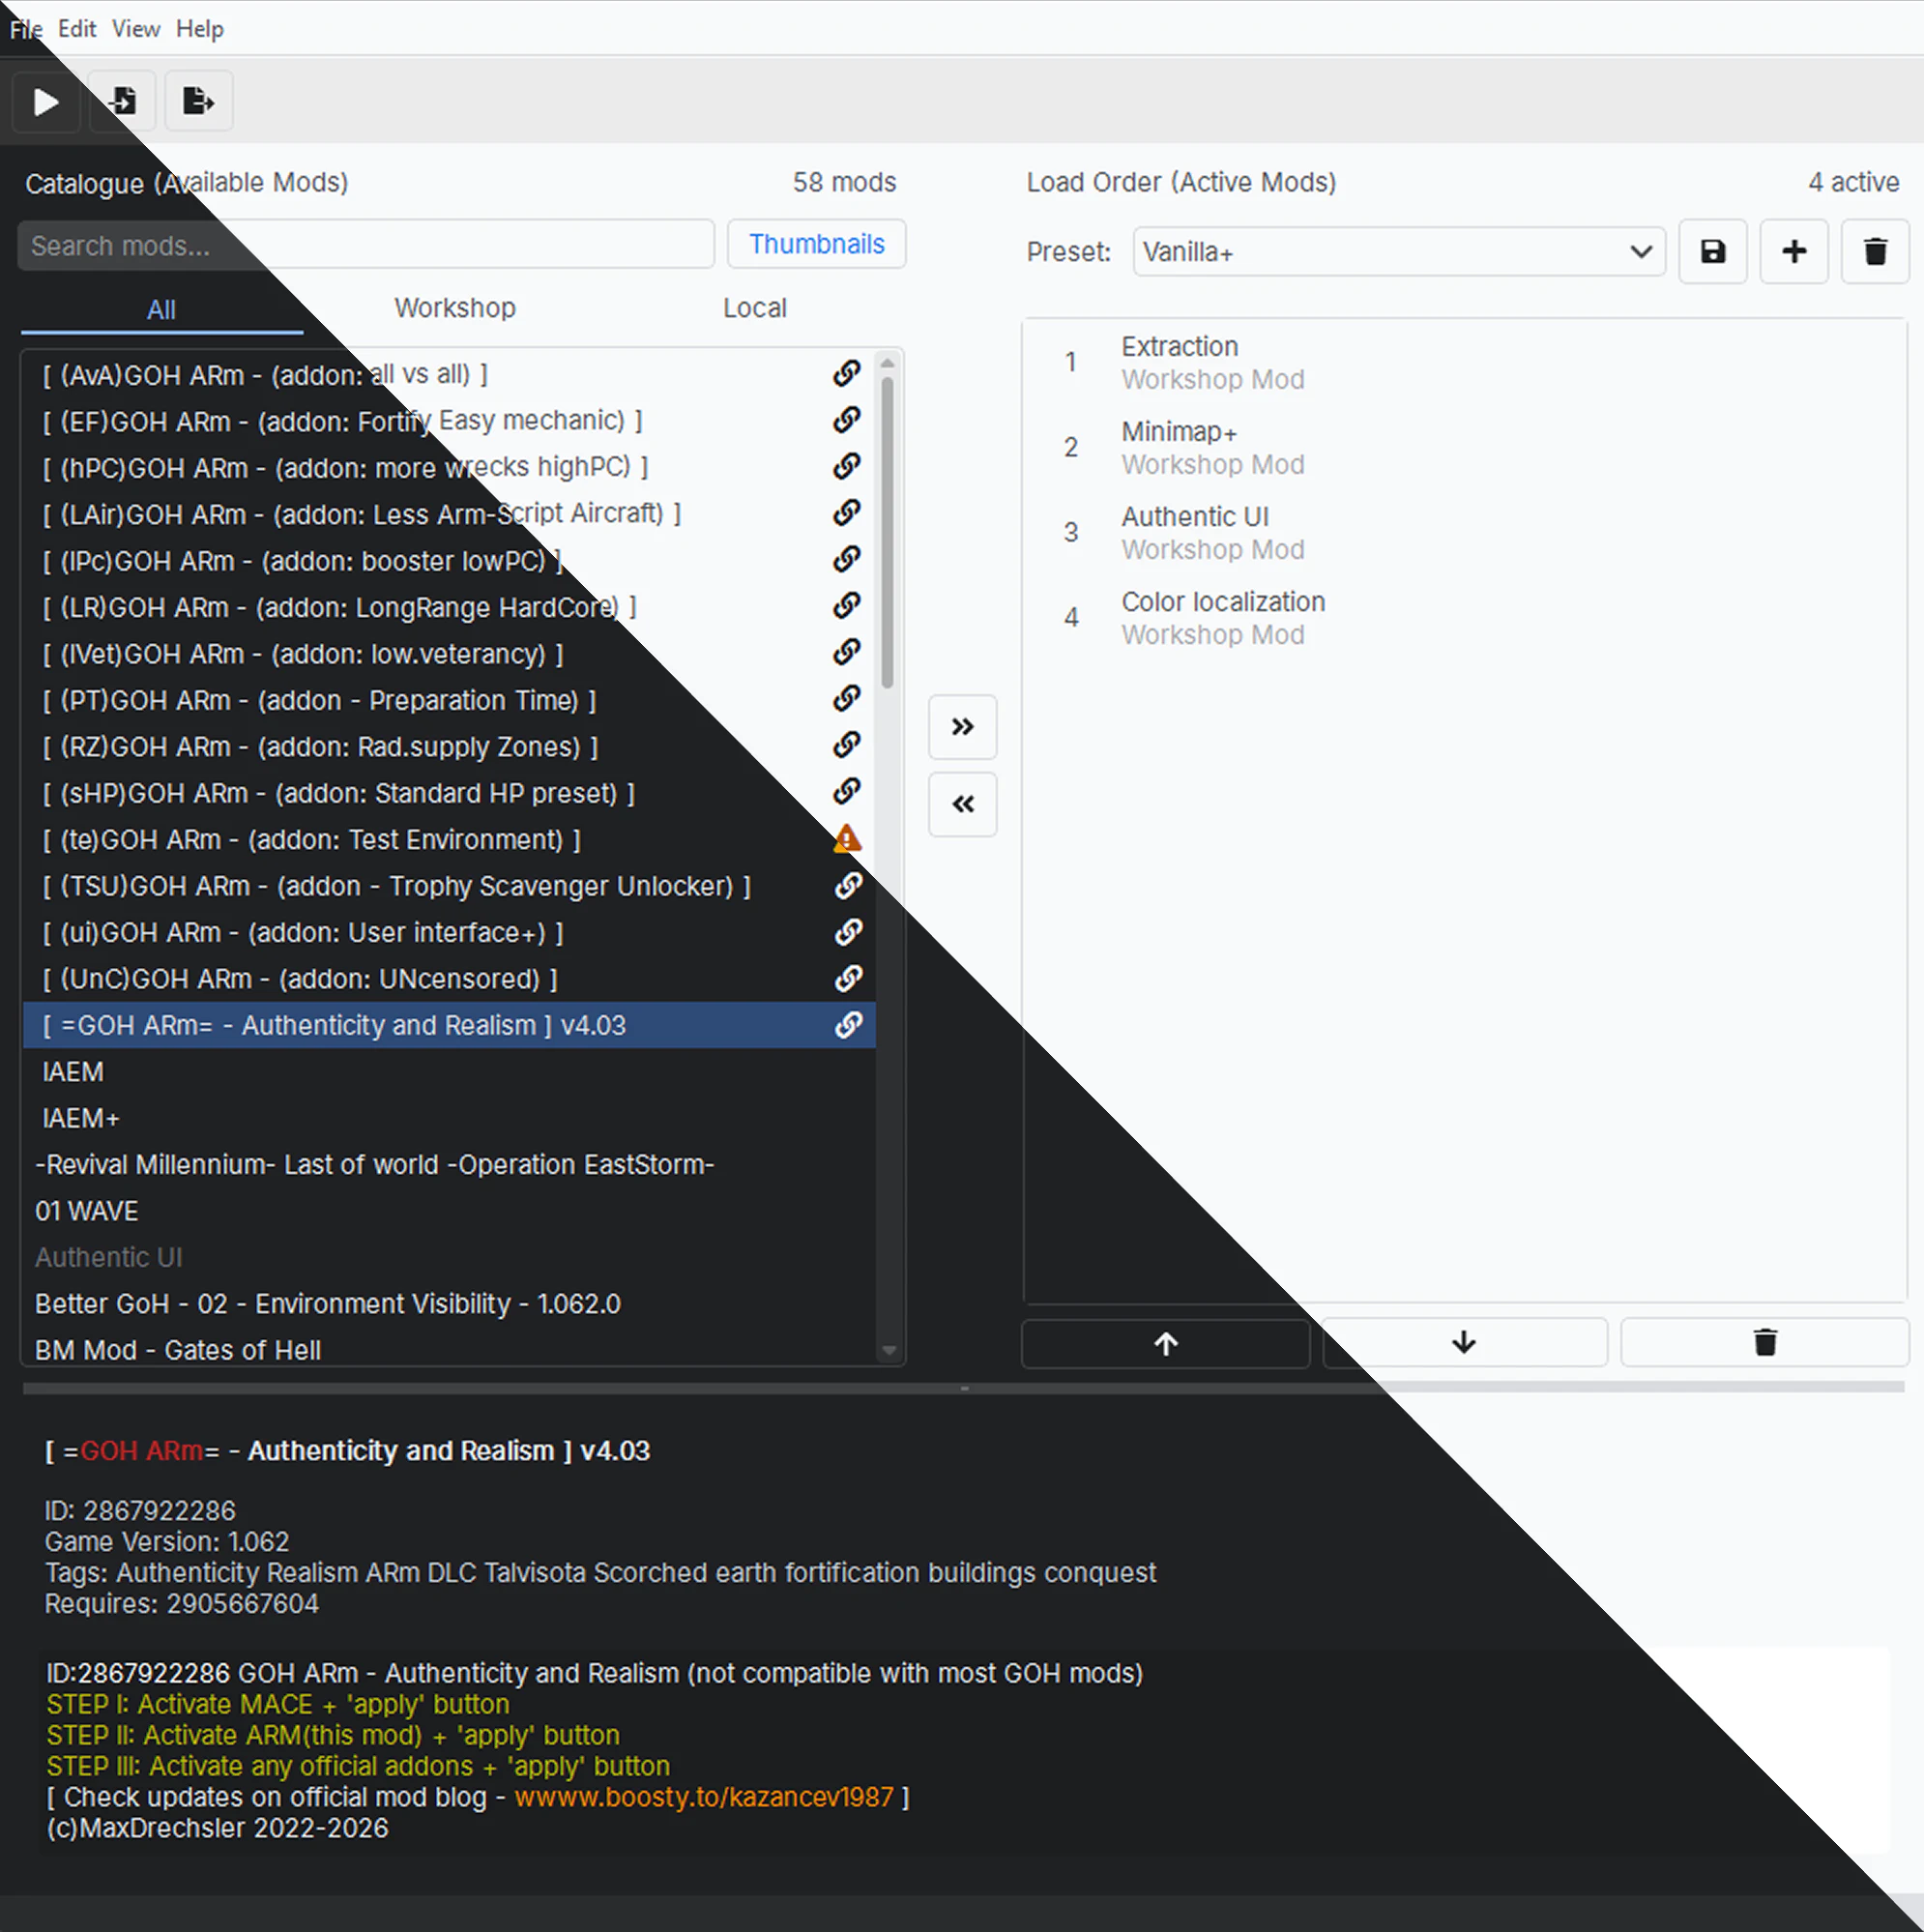Image resolution: width=1924 pixels, height=1932 pixels.
Task: Click link icon on PT Preparation Time row
Action: point(847,699)
